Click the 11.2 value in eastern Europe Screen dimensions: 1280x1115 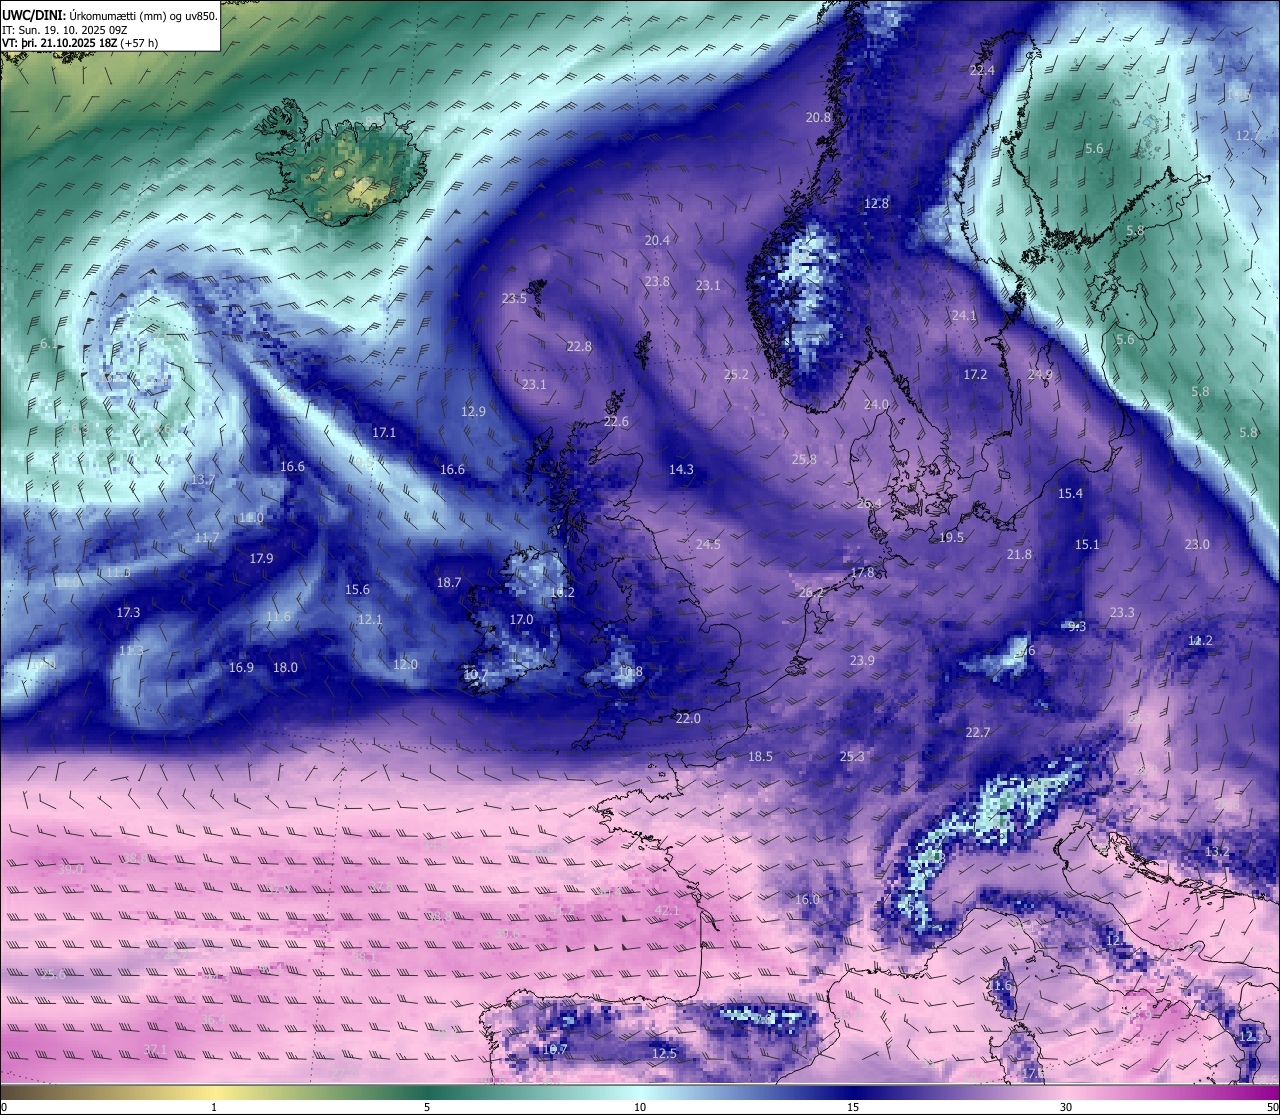click(1200, 641)
